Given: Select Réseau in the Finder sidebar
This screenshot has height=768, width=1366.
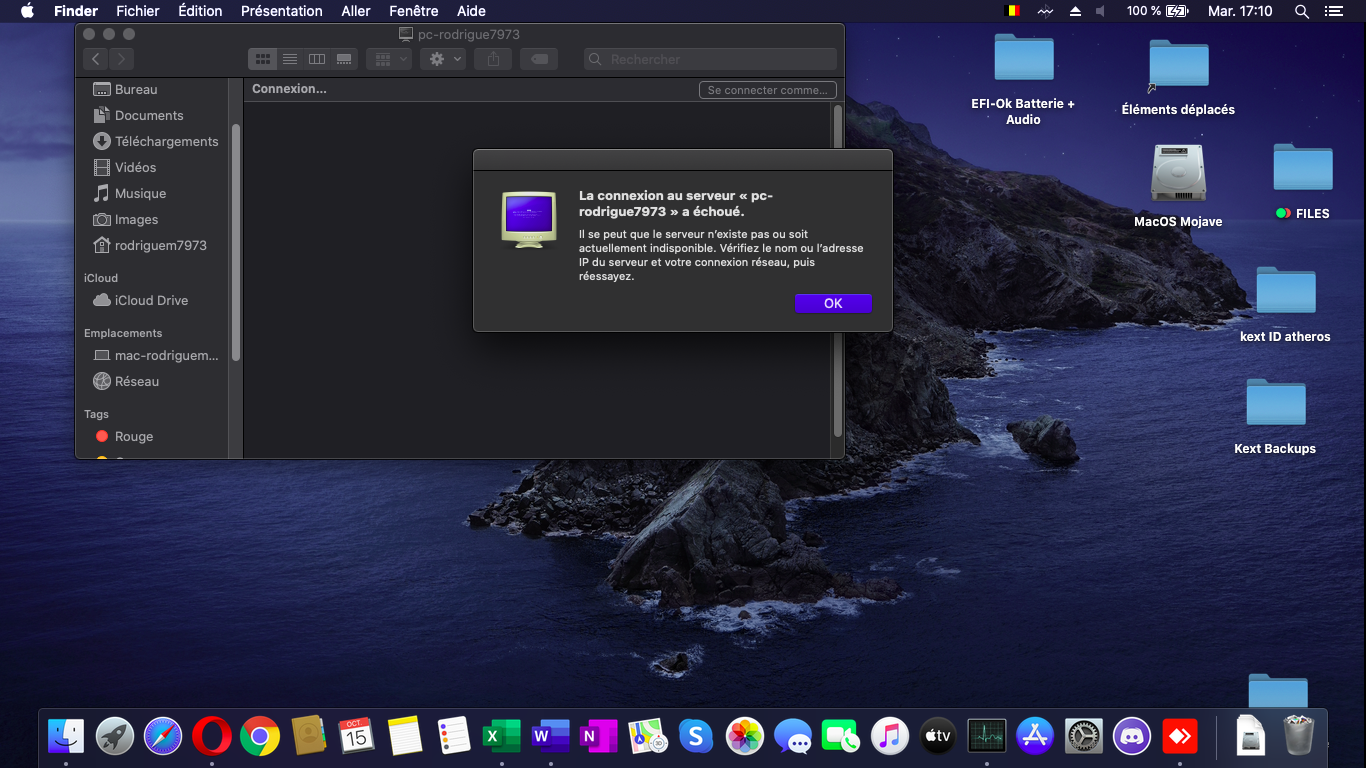Looking at the screenshot, I should tap(137, 381).
